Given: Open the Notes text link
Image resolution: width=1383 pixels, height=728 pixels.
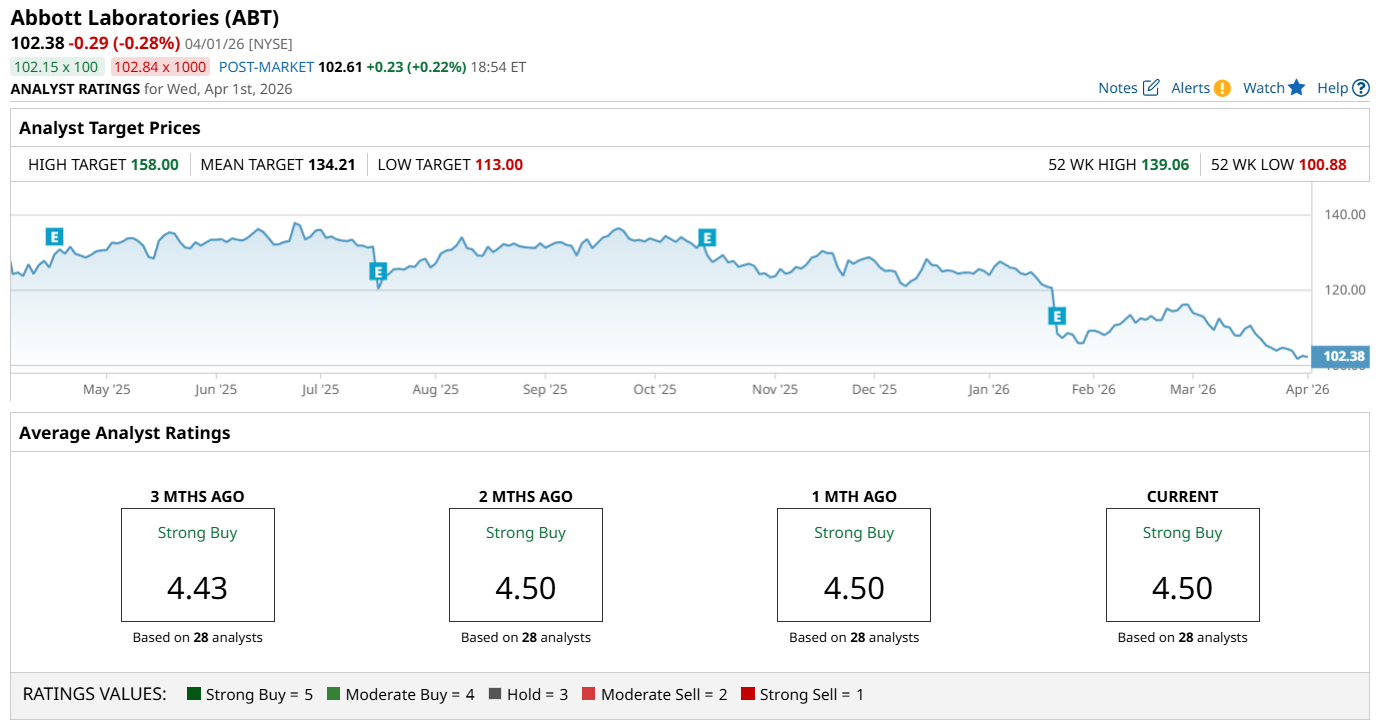Looking at the screenshot, I should coord(1117,88).
